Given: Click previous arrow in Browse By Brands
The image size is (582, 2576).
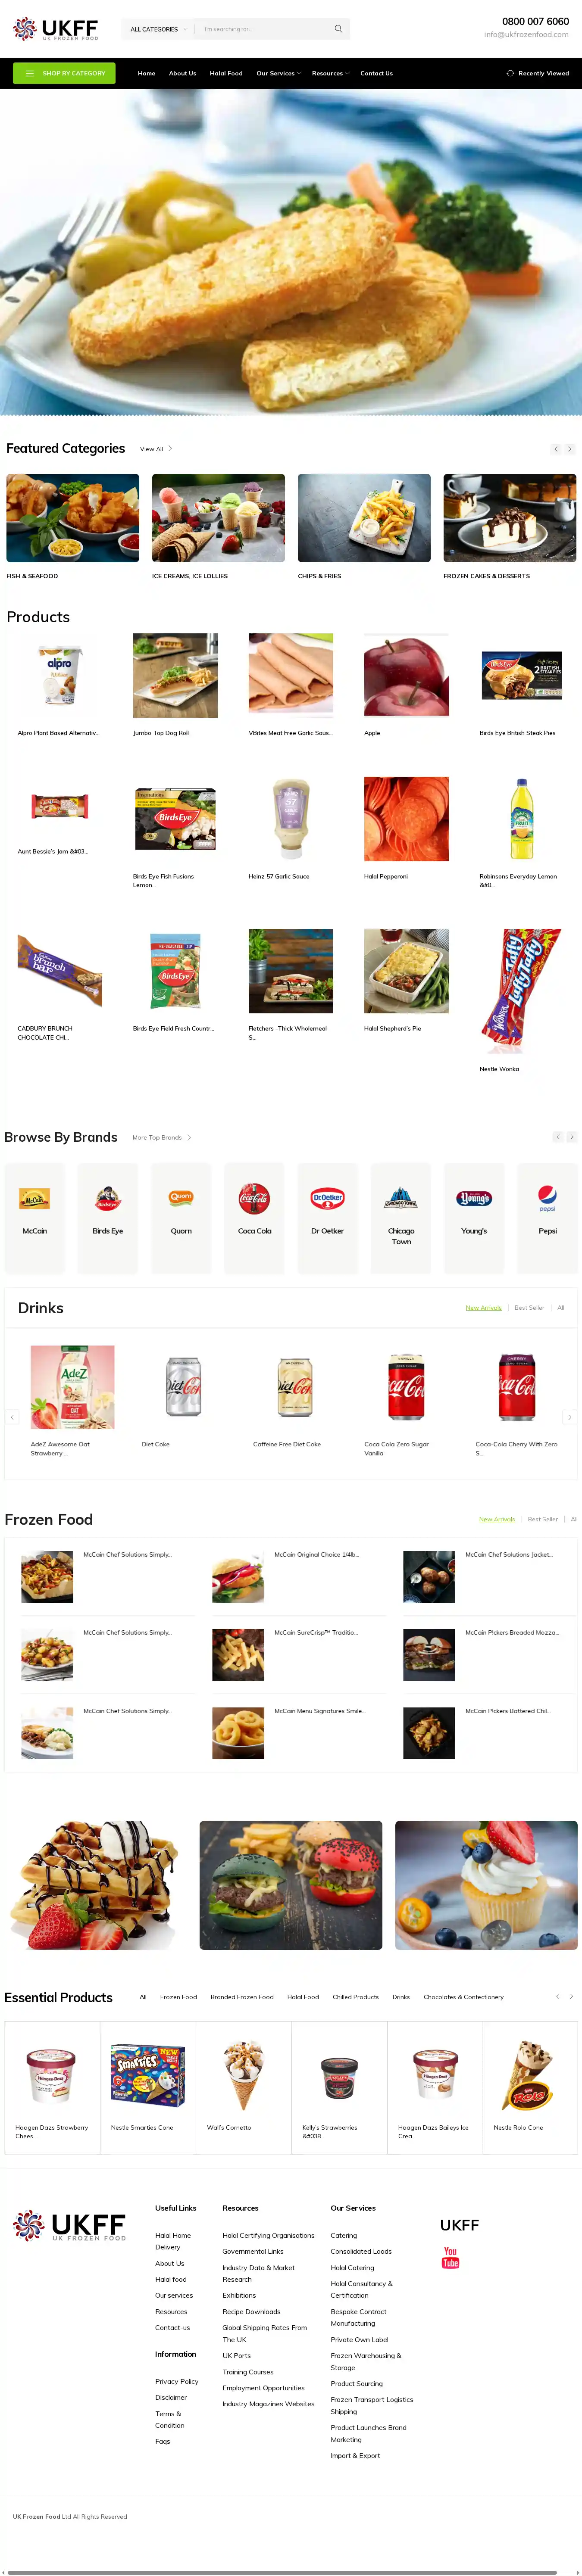Looking at the screenshot, I should pyautogui.click(x=558, y=1137).
